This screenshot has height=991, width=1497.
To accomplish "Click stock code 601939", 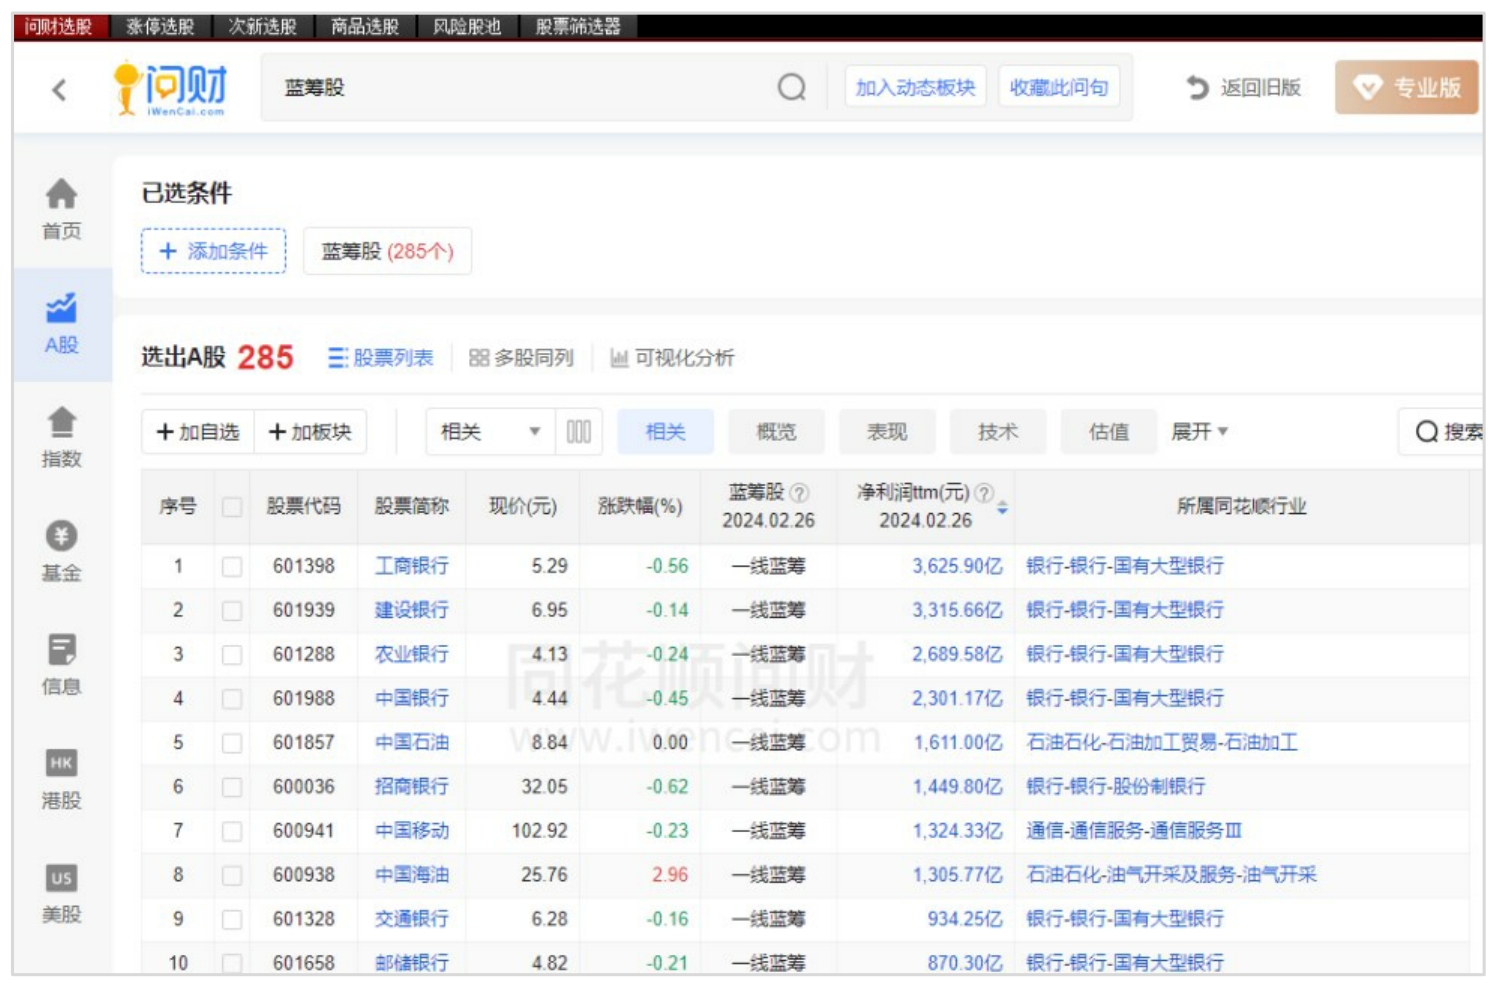I will [x=304, y=611].
